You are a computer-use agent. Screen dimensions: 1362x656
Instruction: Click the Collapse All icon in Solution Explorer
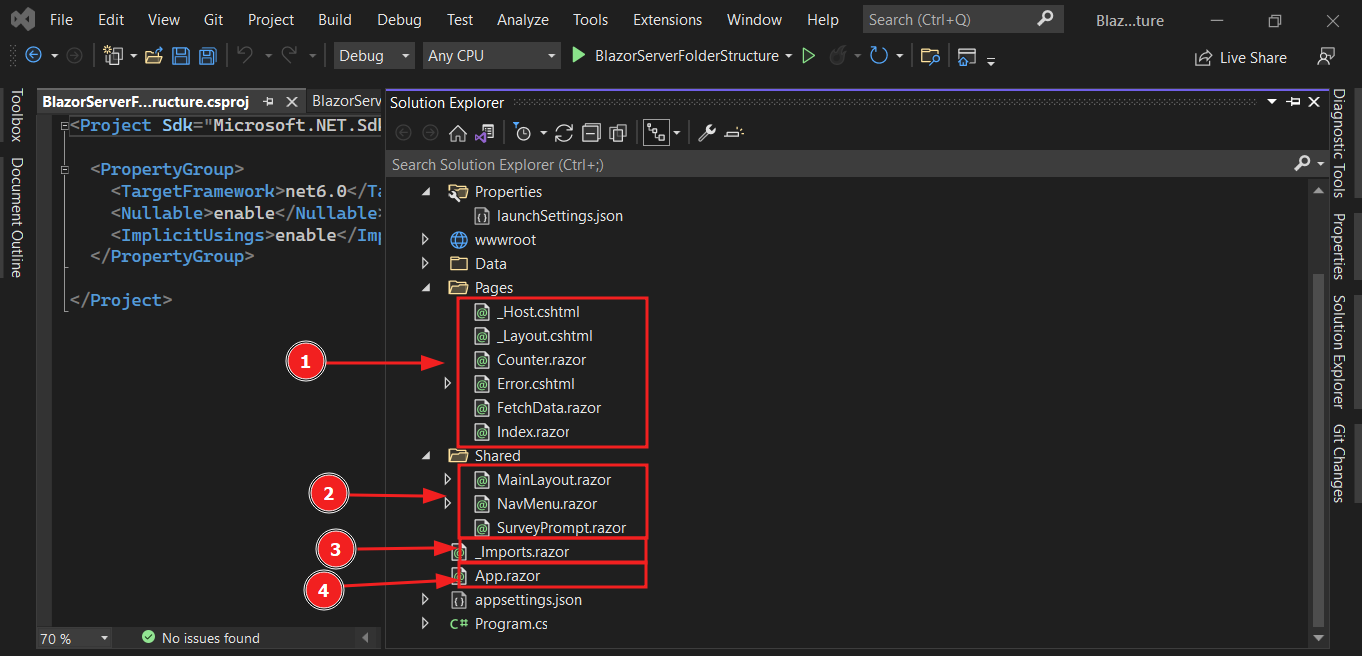point(591,133)
